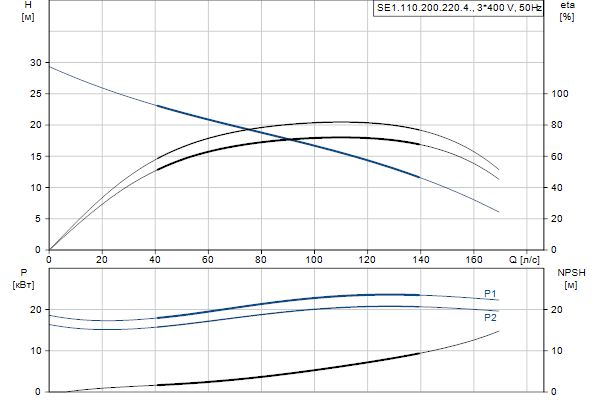
Task: Select the P2 power curve label
Action: pyautogui.click(x=490, y=317)
